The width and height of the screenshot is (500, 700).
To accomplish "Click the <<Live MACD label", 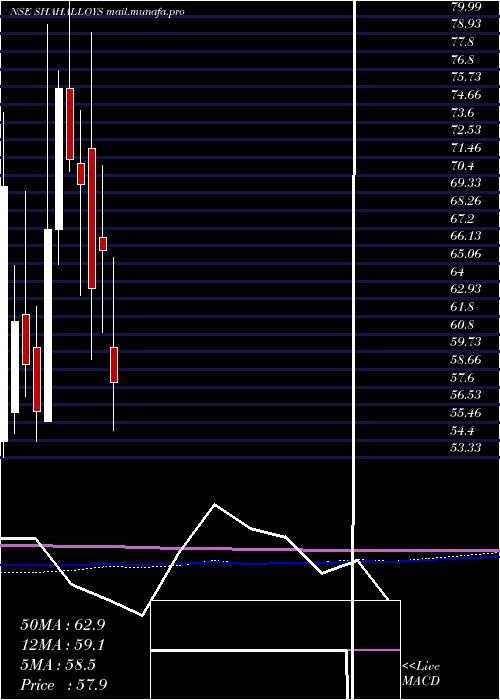I will click(x=421, y=674).
